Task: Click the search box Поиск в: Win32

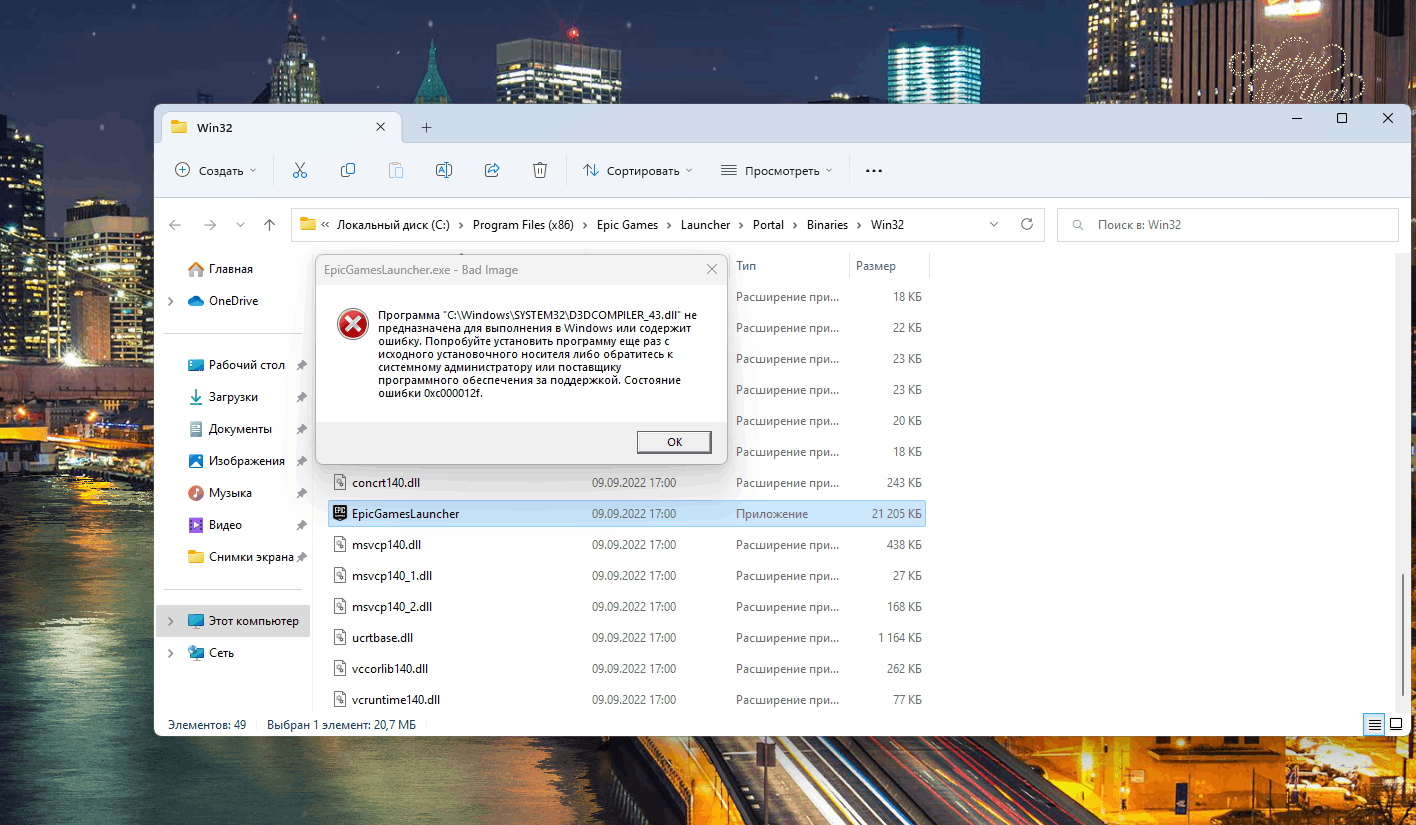Action: [1227, 225]
